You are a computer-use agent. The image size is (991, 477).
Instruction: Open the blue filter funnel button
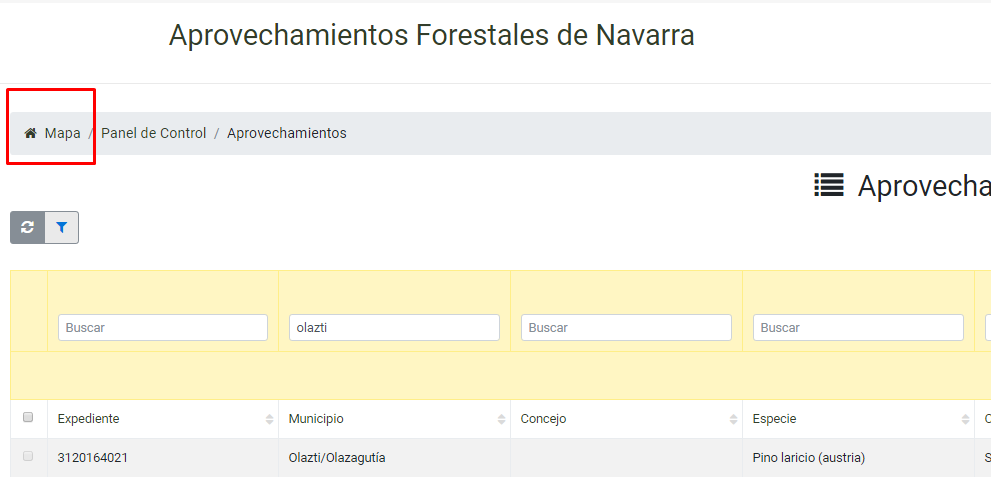61,227
